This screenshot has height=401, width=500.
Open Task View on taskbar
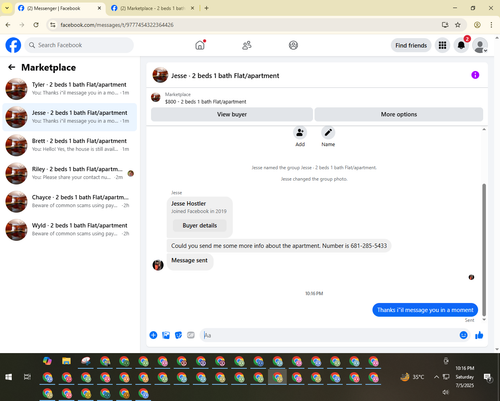point(27,377)
